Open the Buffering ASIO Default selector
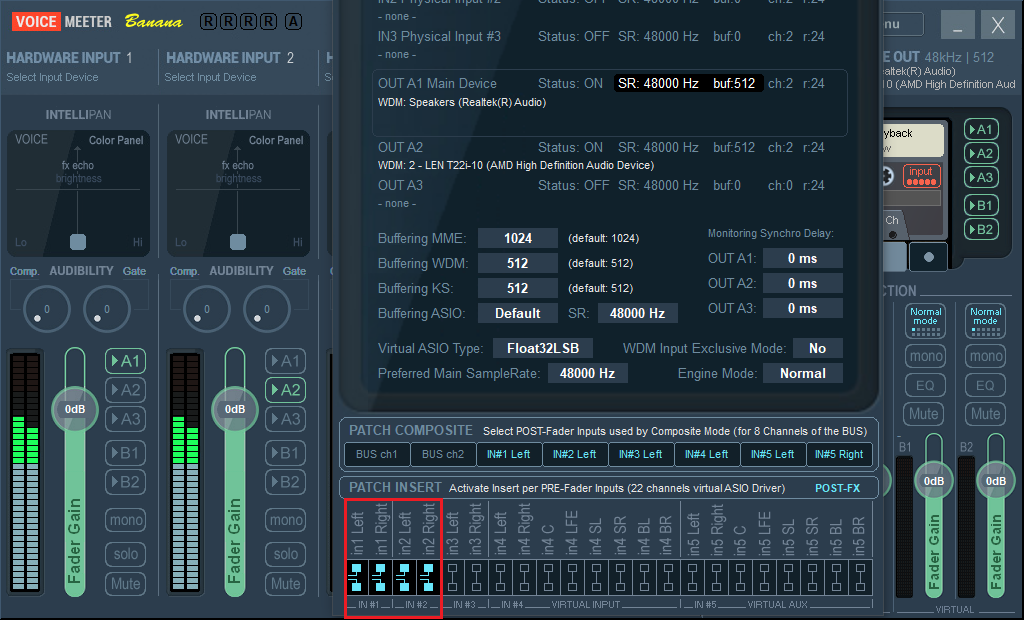This screenshot has height=620, width=1024. (518, 313)
